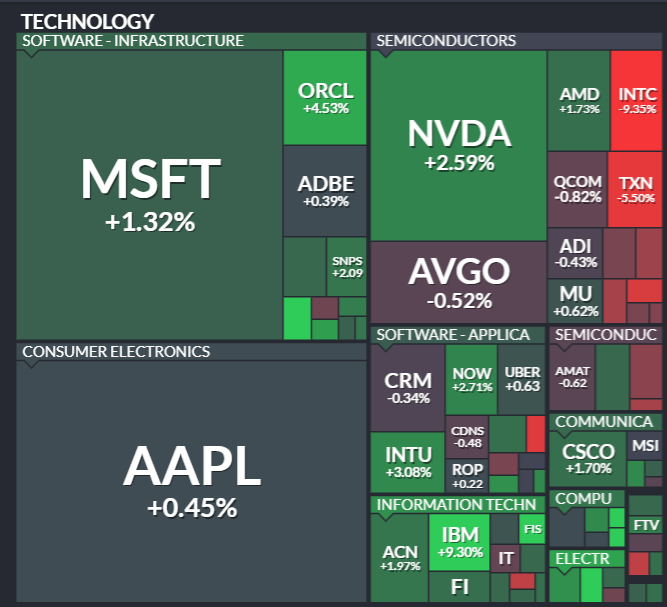Click the QCOM tile
Screen dimensions: 667x607
coord(577,188)
